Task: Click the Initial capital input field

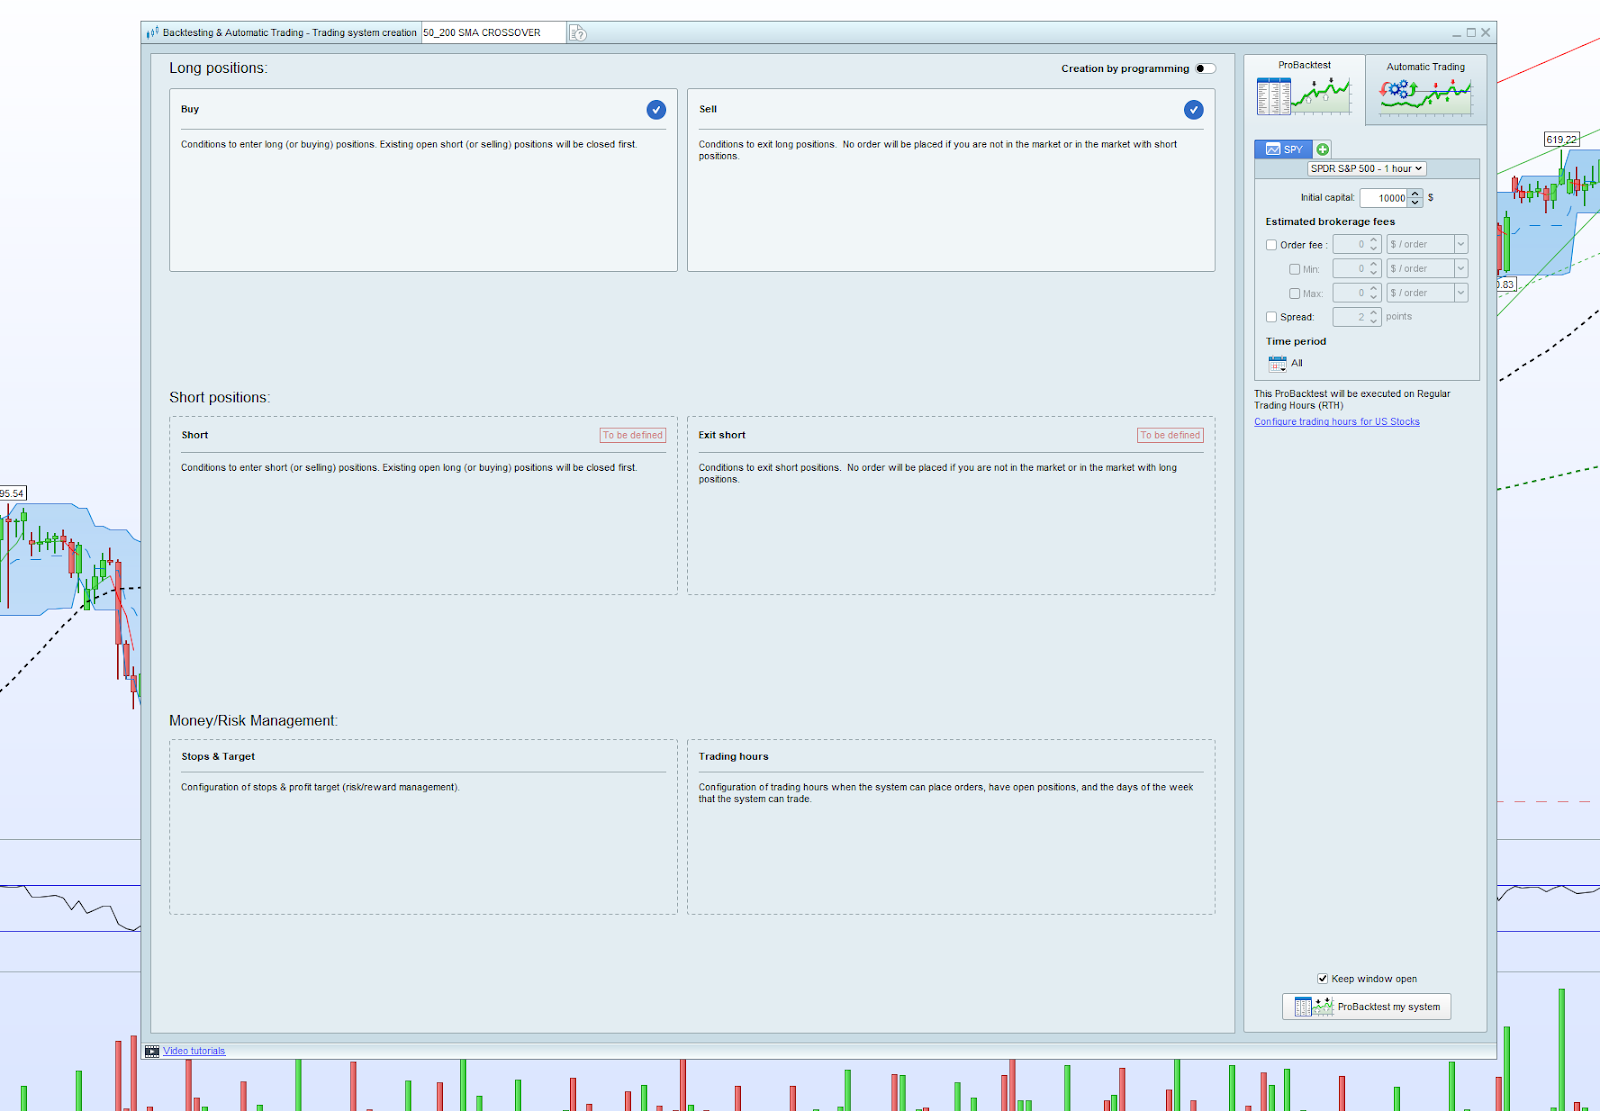Action: [x=1385, y=198]
